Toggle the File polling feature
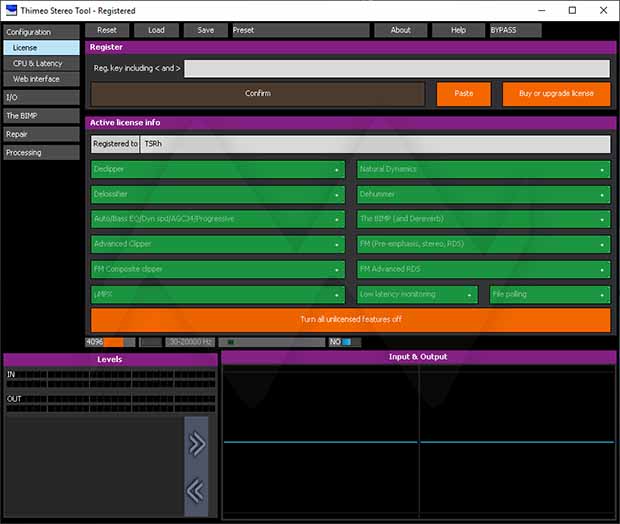Screen dimensions: 620x524 [x=550, y=295]
